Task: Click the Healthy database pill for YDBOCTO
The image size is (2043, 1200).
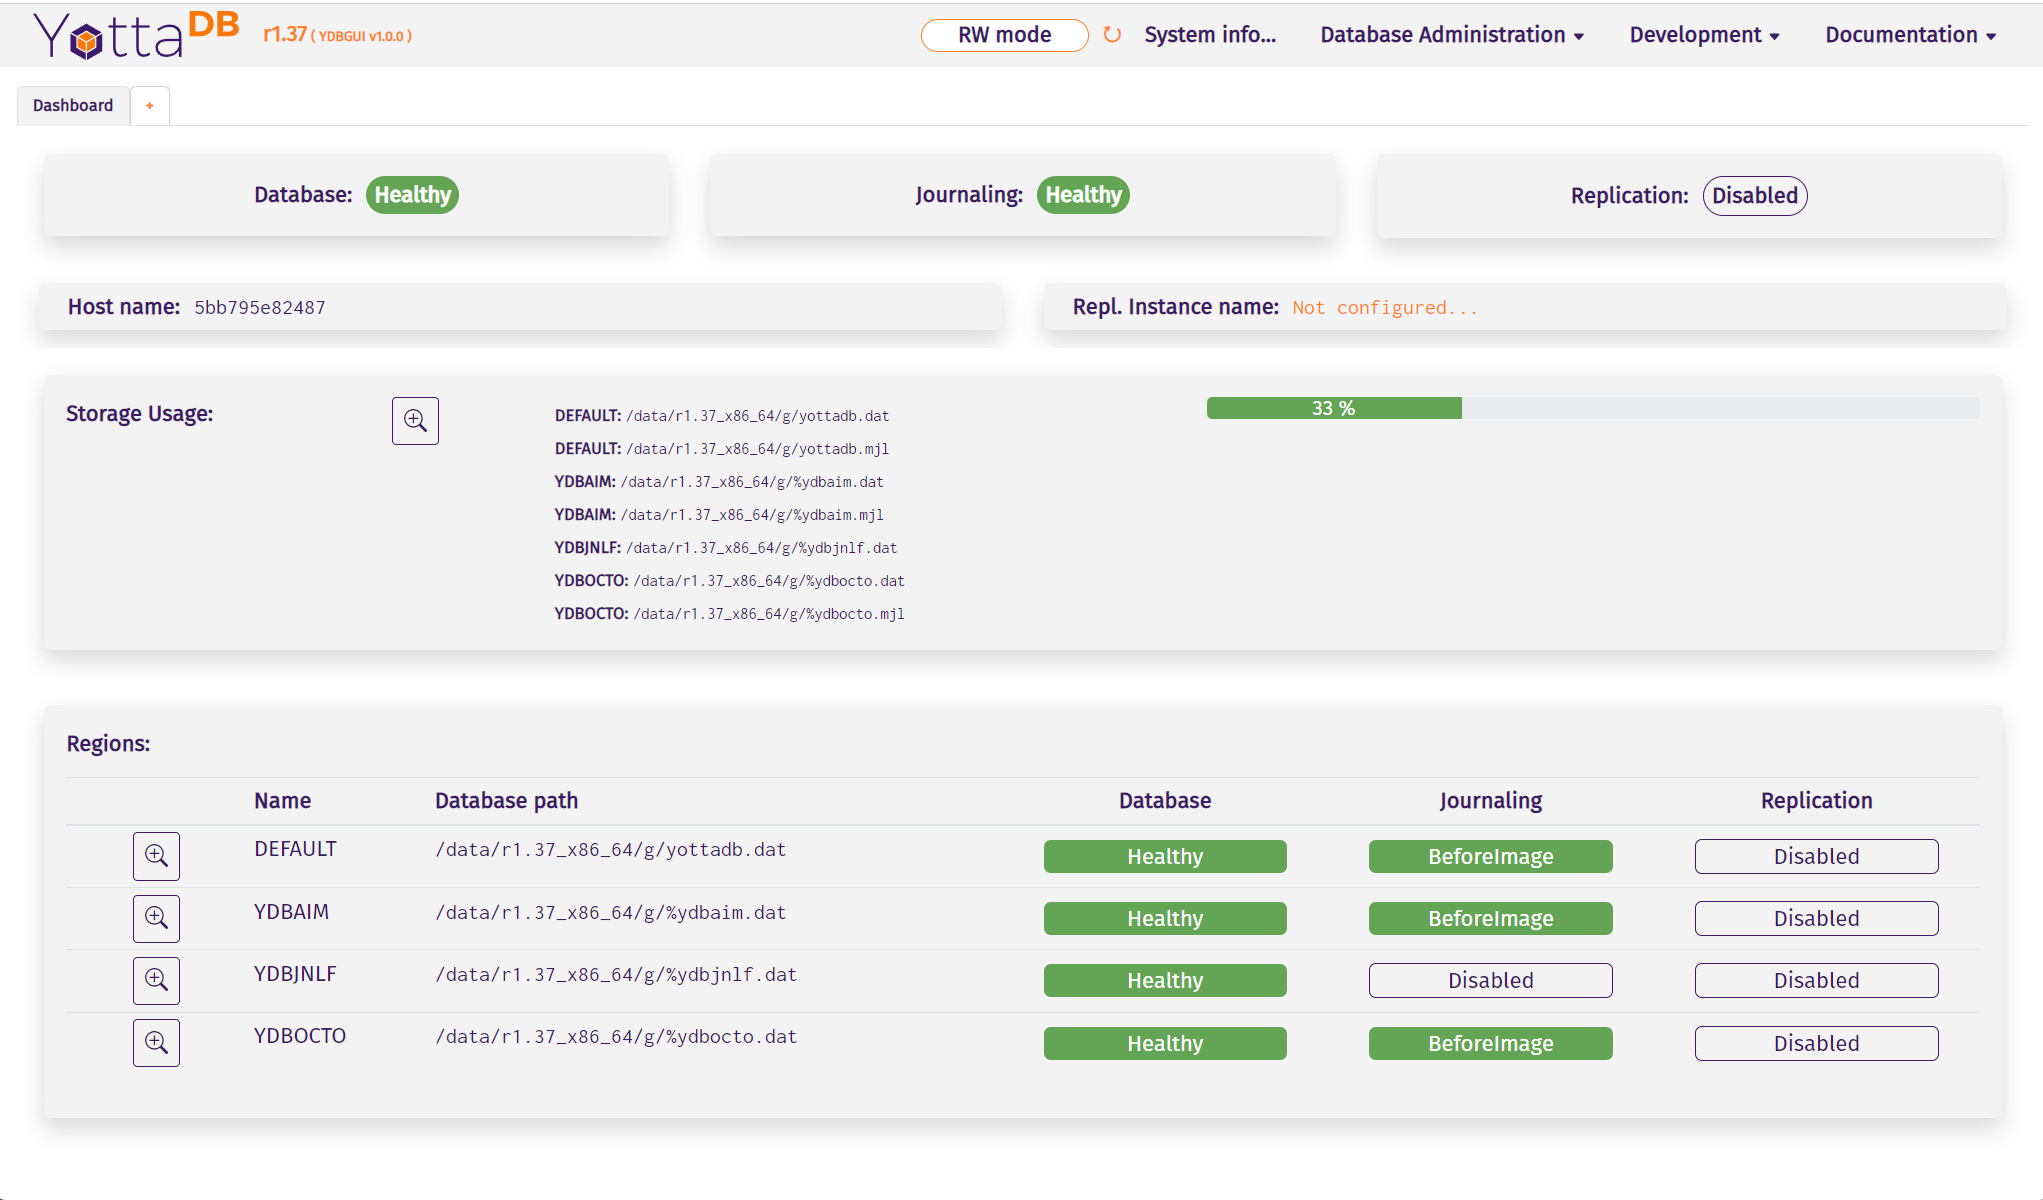Action: 1165,1044
